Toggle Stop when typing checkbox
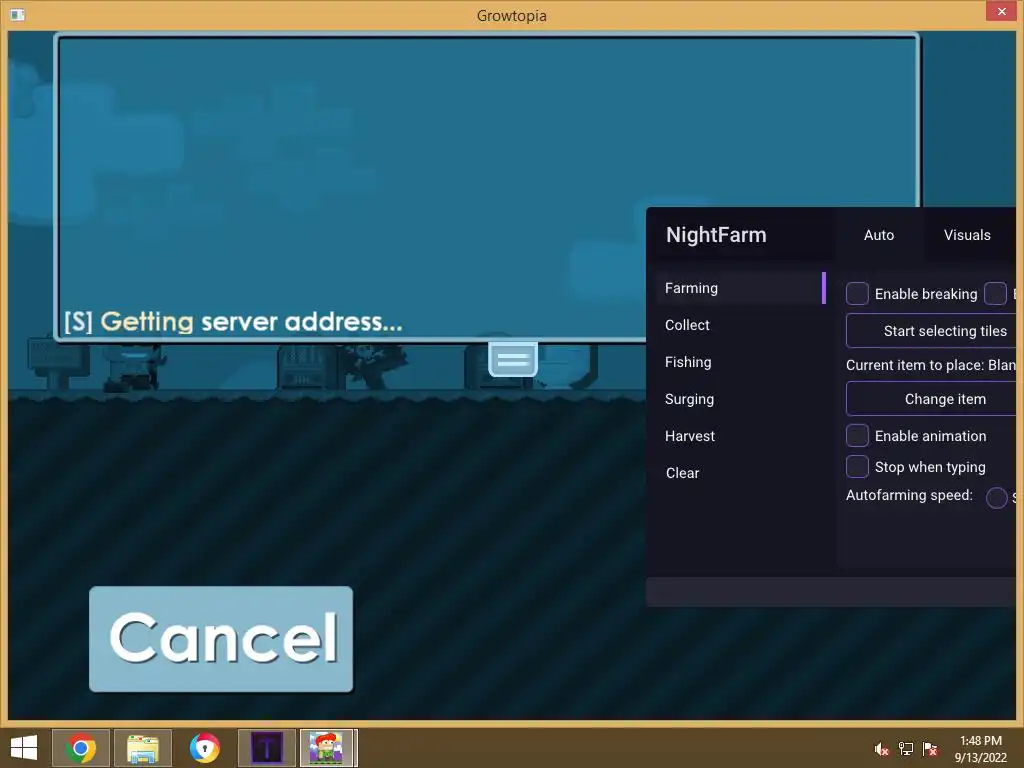Screen dimensions: 1024x768 tap(857, 467)
